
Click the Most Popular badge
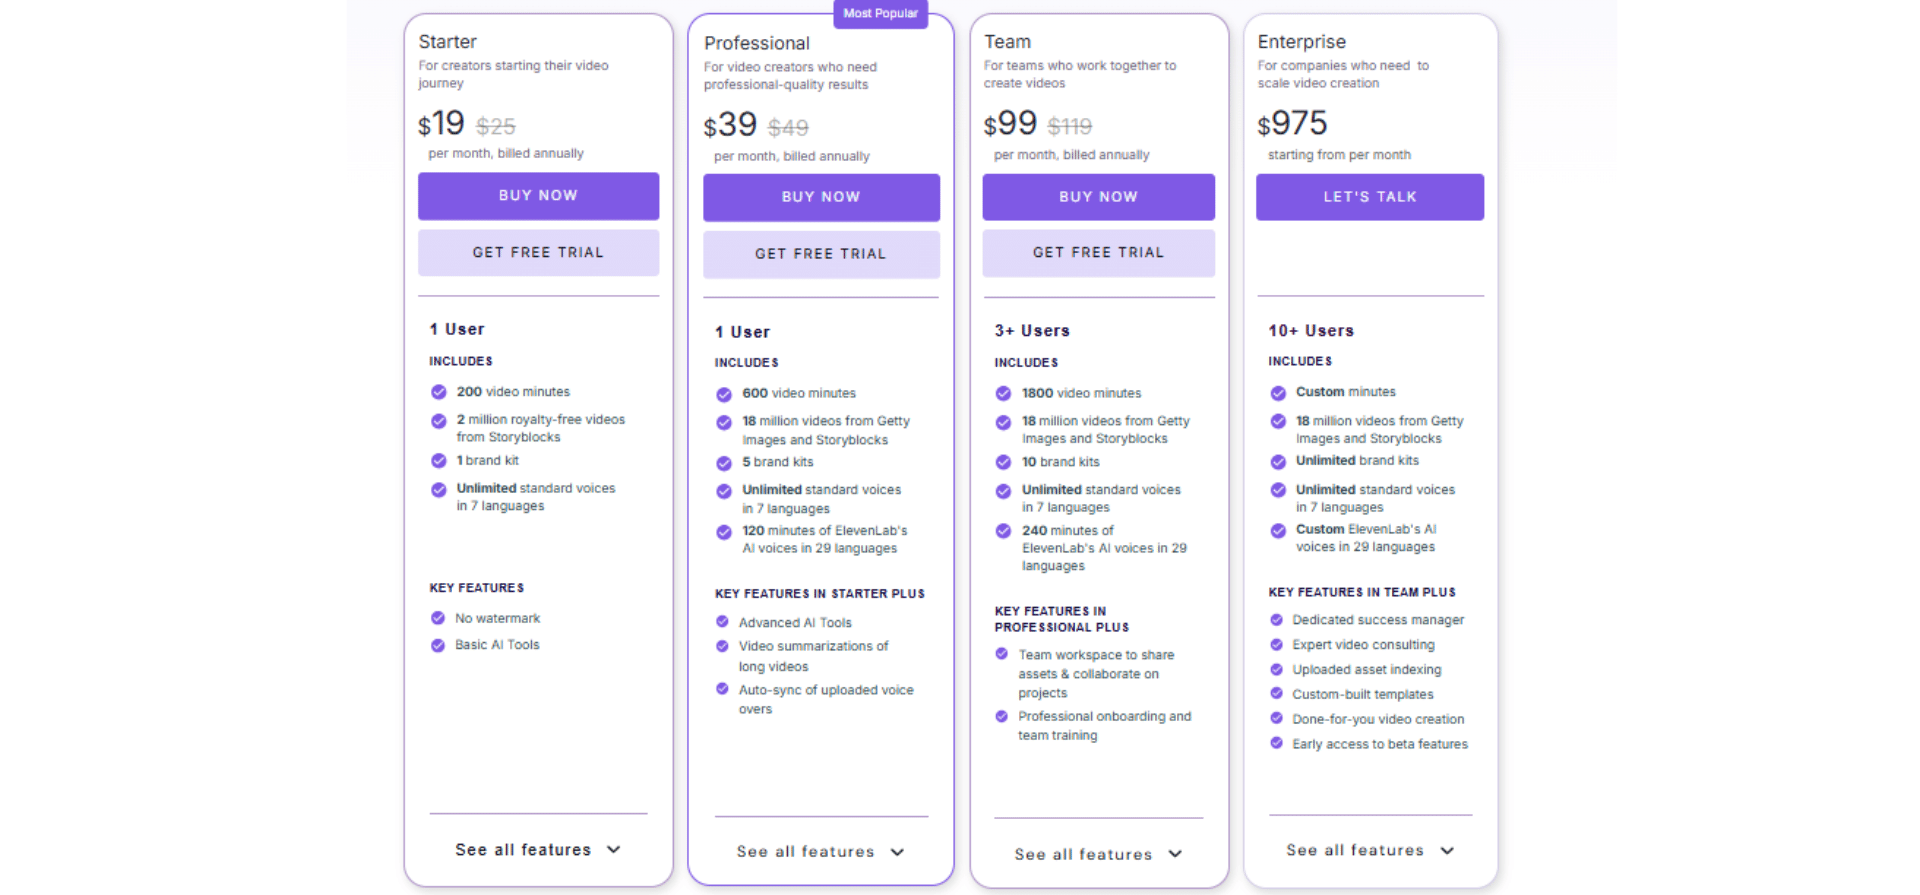click(880, 14)
